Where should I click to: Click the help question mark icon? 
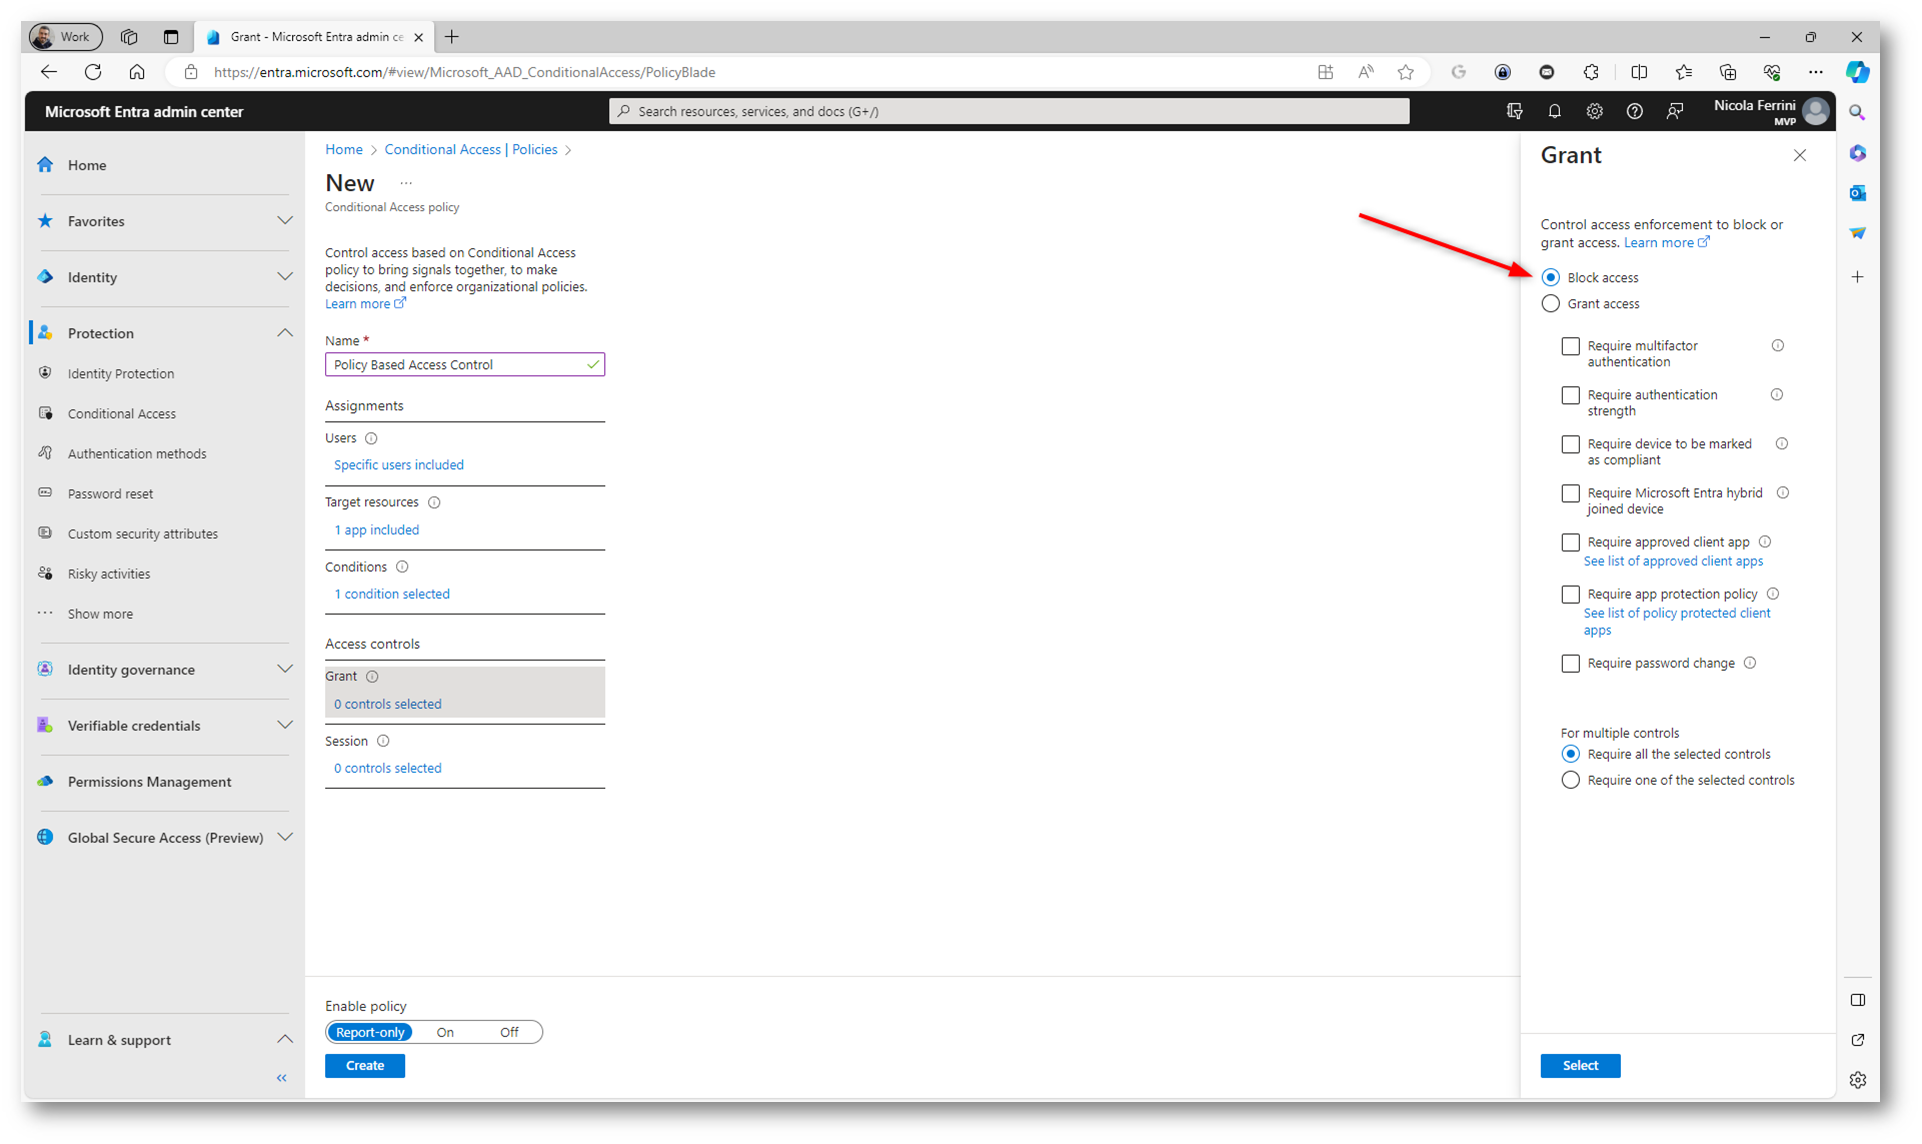coord(1634,111)
